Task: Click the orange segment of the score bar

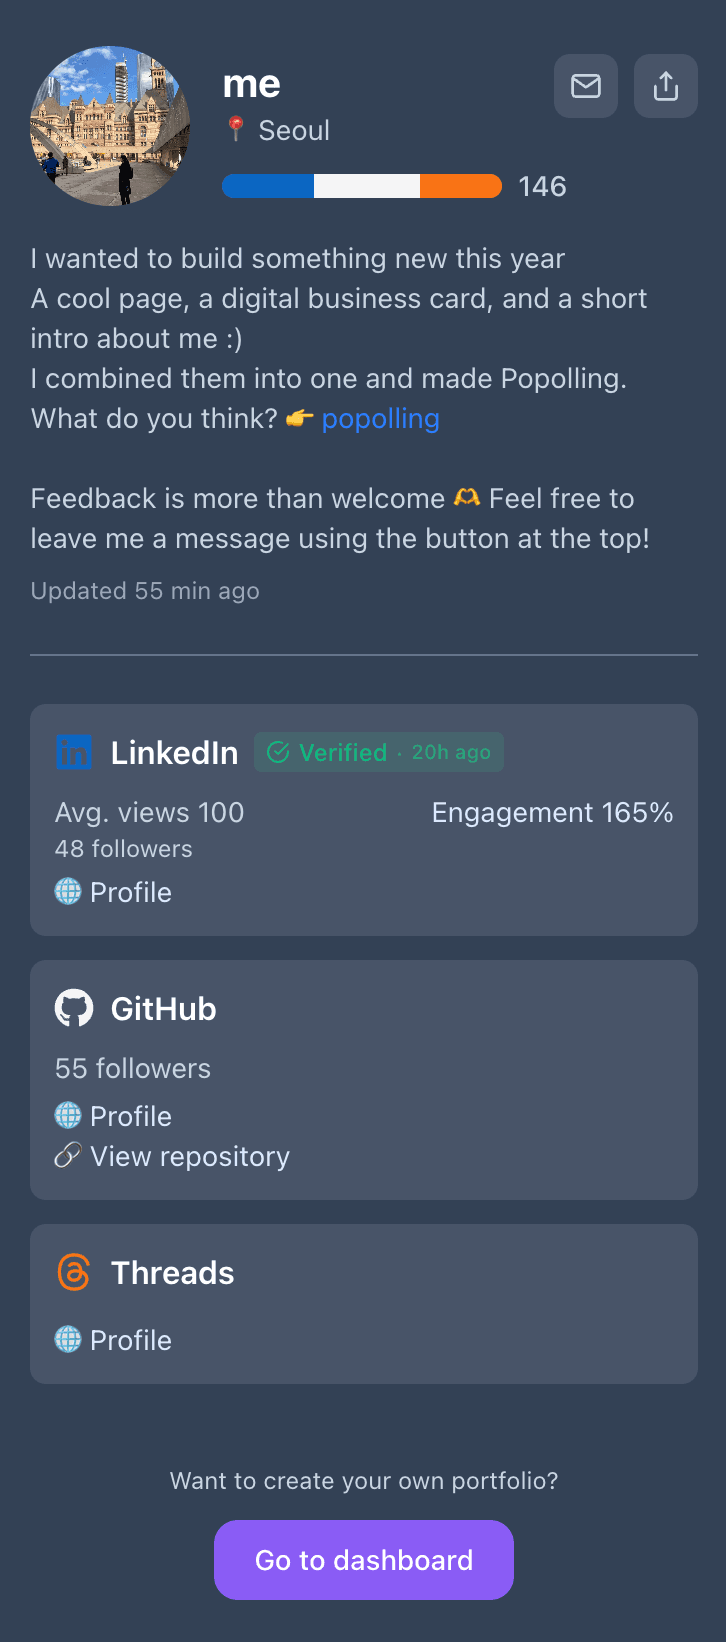Action: pyautogui.click(x=460, y=186)
